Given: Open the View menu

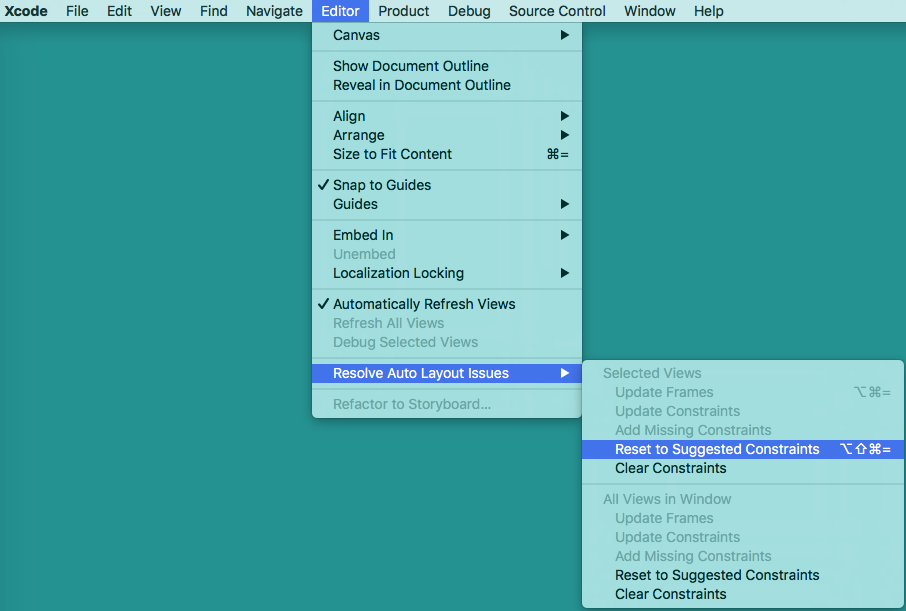Looking at the screenshot, I should [x=165, y=11].
